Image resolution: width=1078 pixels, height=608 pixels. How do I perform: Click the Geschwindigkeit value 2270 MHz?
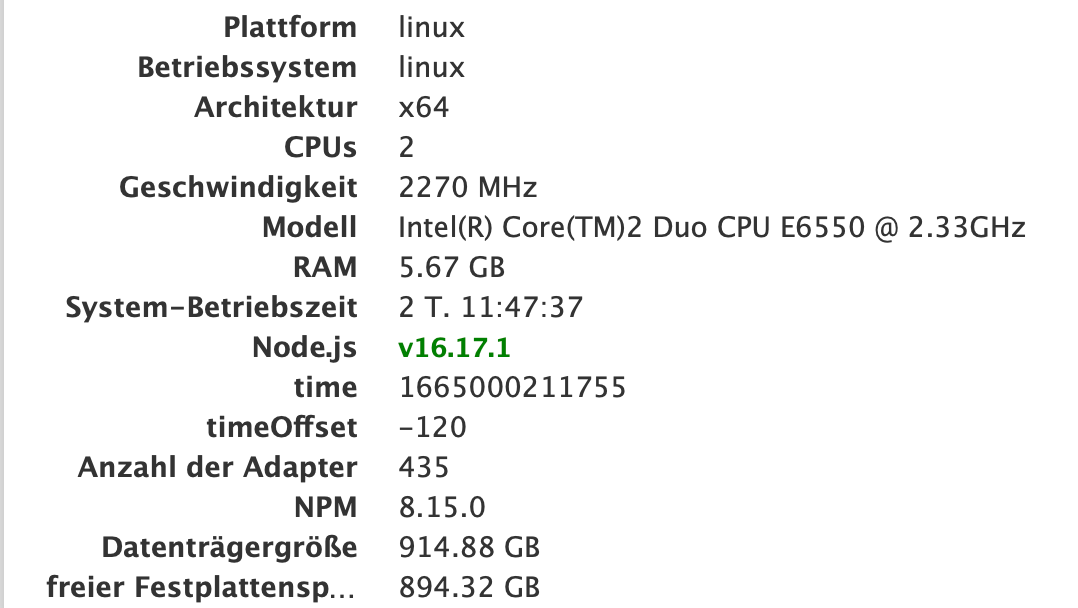point(467,188)
